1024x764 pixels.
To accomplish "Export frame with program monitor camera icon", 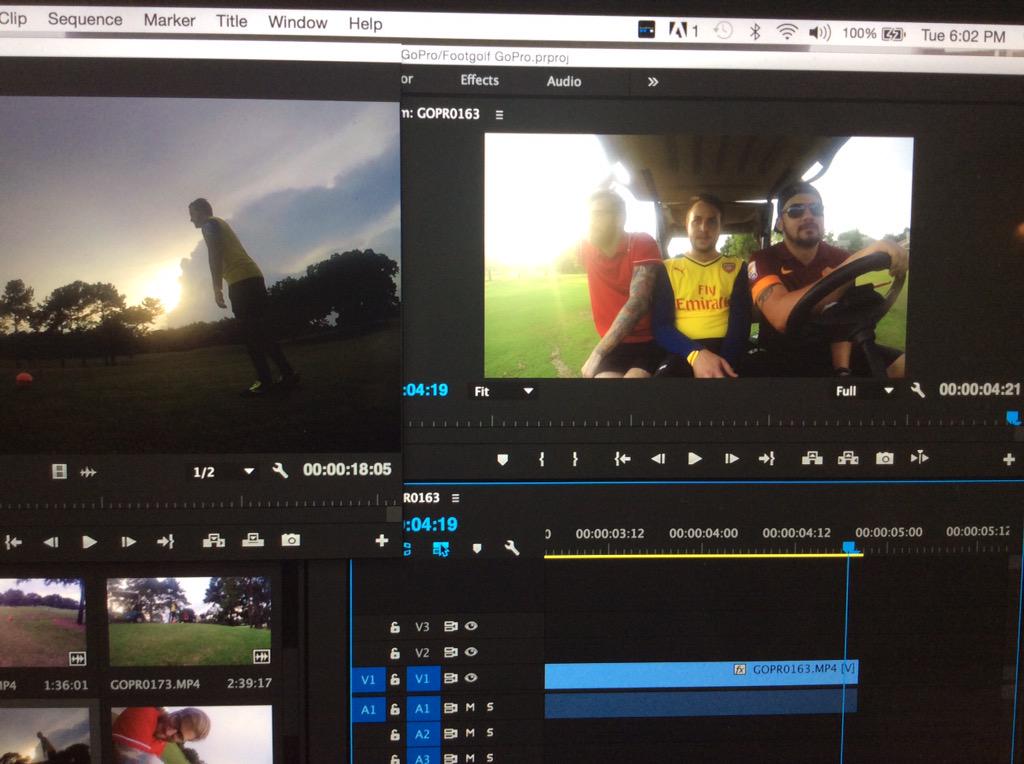I will [x=884, y=458].
